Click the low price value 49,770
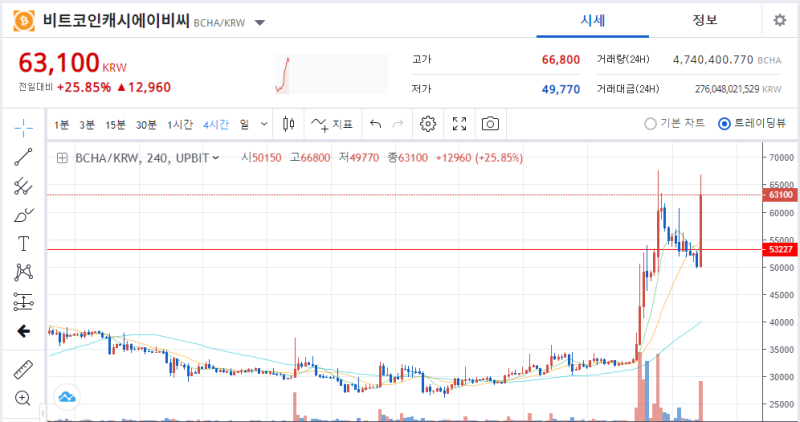Screen dimensions: 800x422 (x=561, y=89)
